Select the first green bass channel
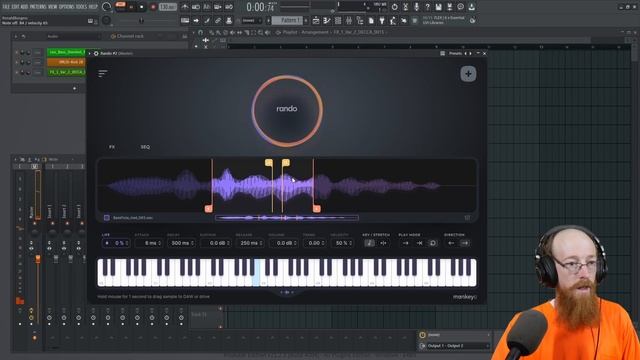The image size is (640, 360). [67, 52]
